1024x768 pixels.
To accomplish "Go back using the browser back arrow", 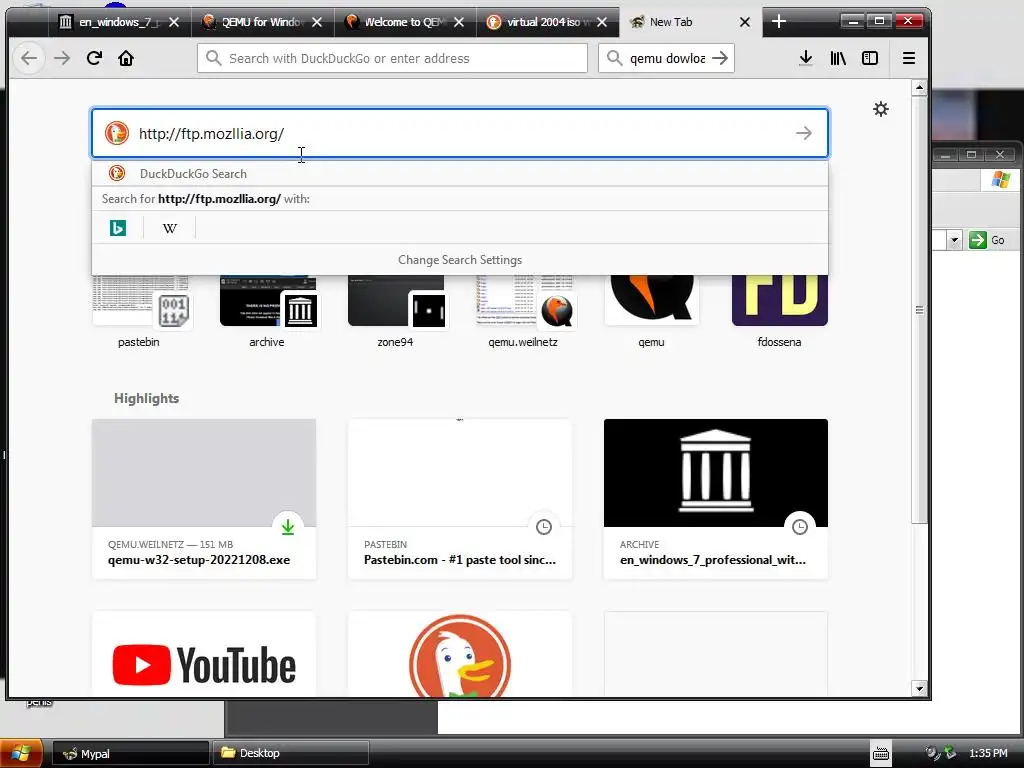I will (x=29, y=58).
